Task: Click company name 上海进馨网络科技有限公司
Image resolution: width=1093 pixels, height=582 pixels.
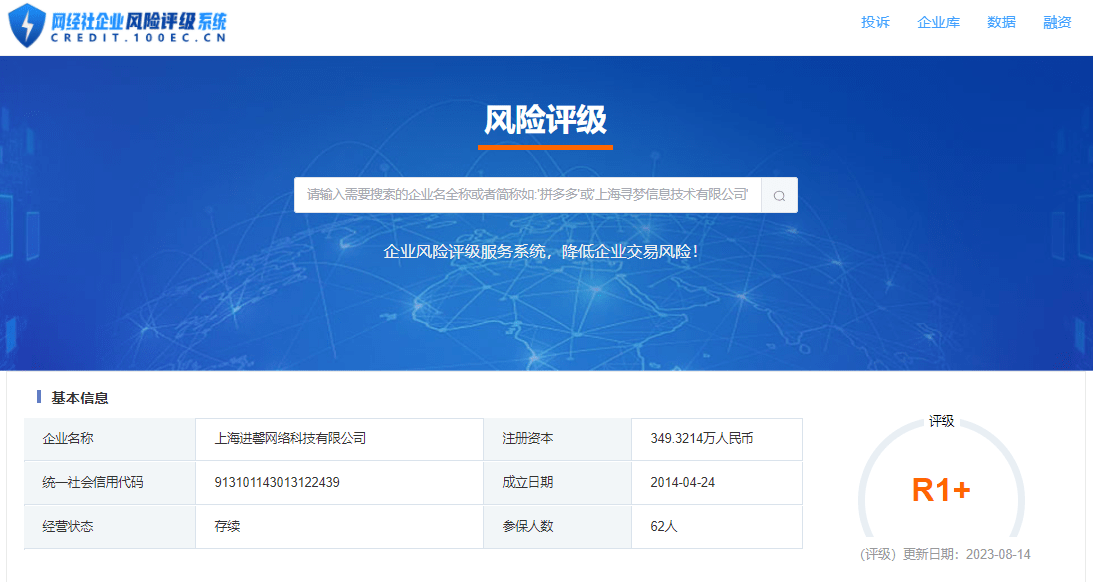Action: pos(290,439)
